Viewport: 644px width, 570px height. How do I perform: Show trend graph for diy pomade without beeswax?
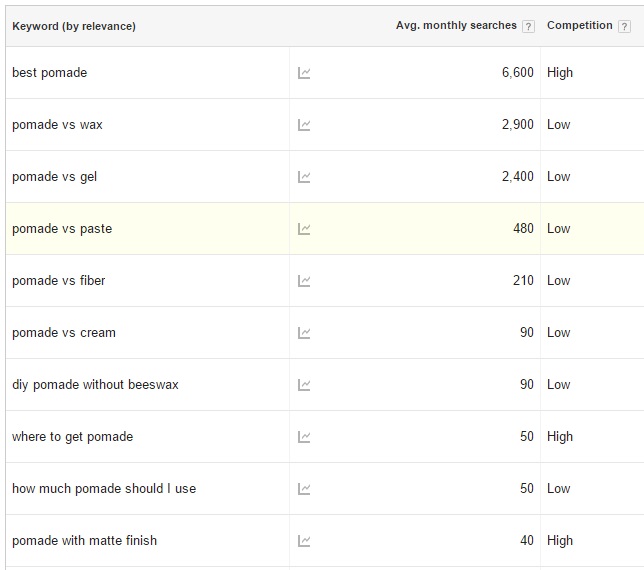point(304,385)
